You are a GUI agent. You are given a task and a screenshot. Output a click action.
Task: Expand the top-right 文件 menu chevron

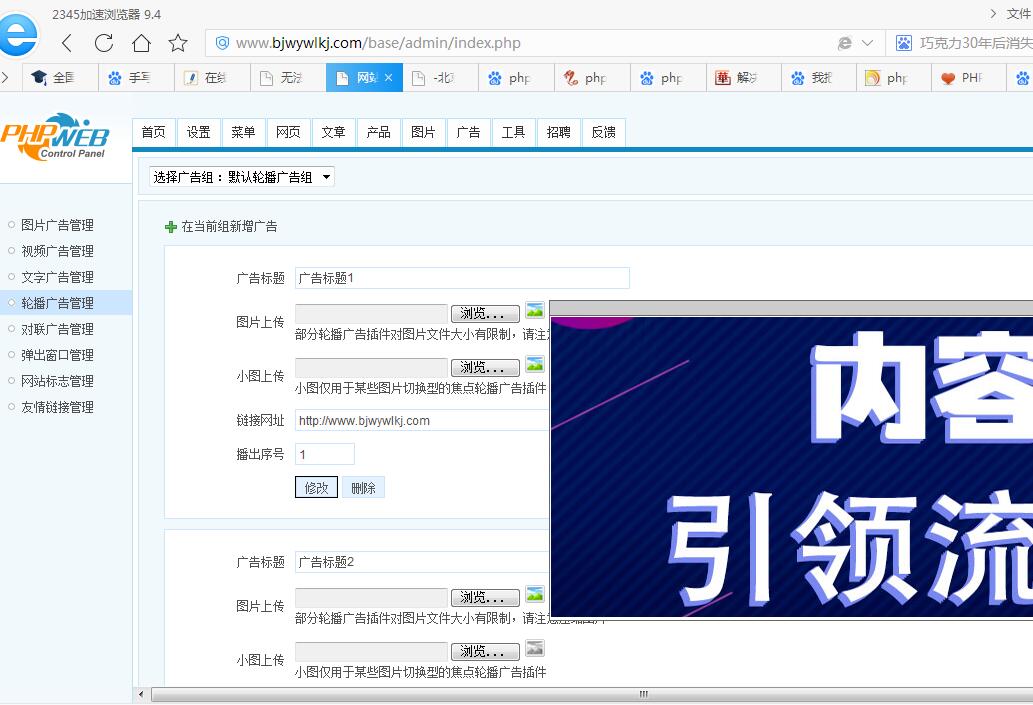992,14
